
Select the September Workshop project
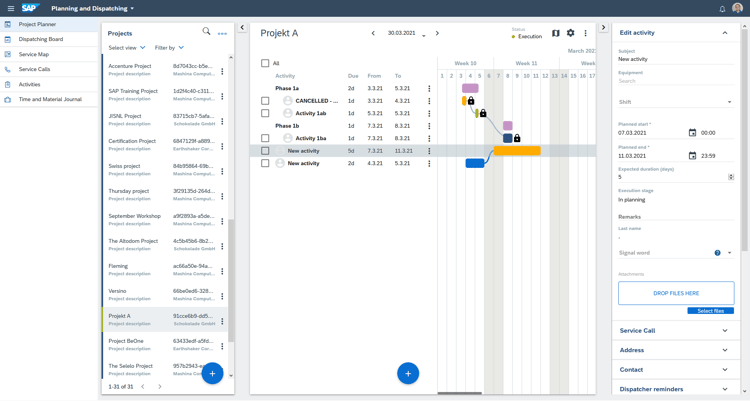click(165, 220)
